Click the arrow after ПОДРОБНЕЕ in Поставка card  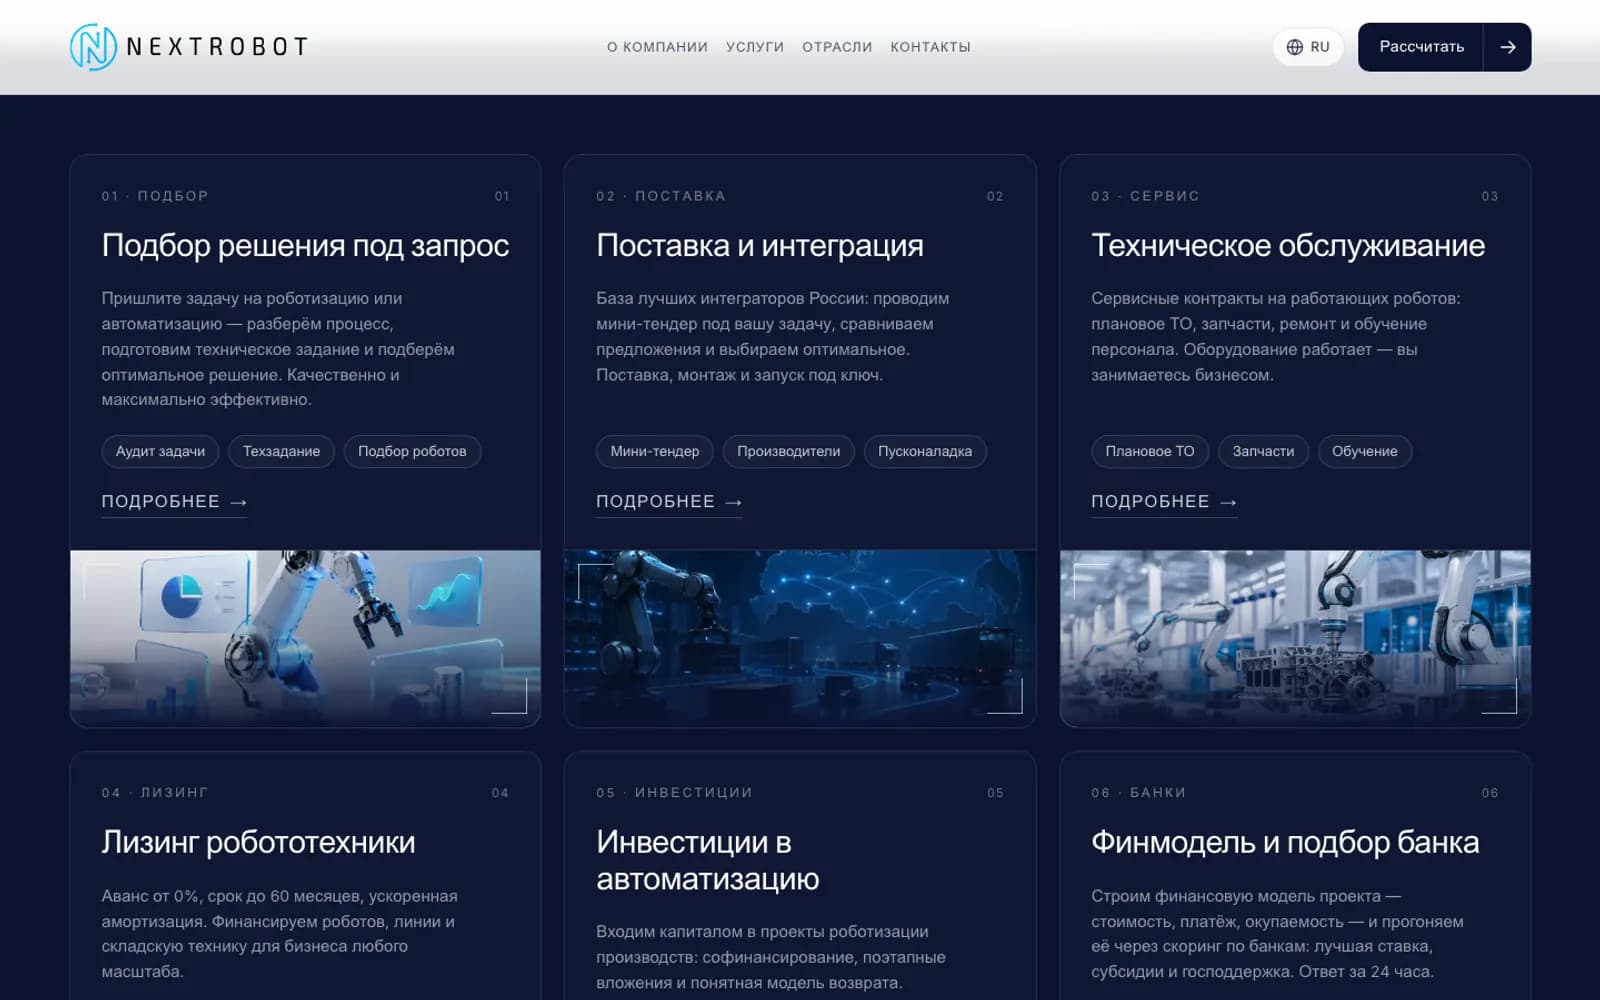733,502
